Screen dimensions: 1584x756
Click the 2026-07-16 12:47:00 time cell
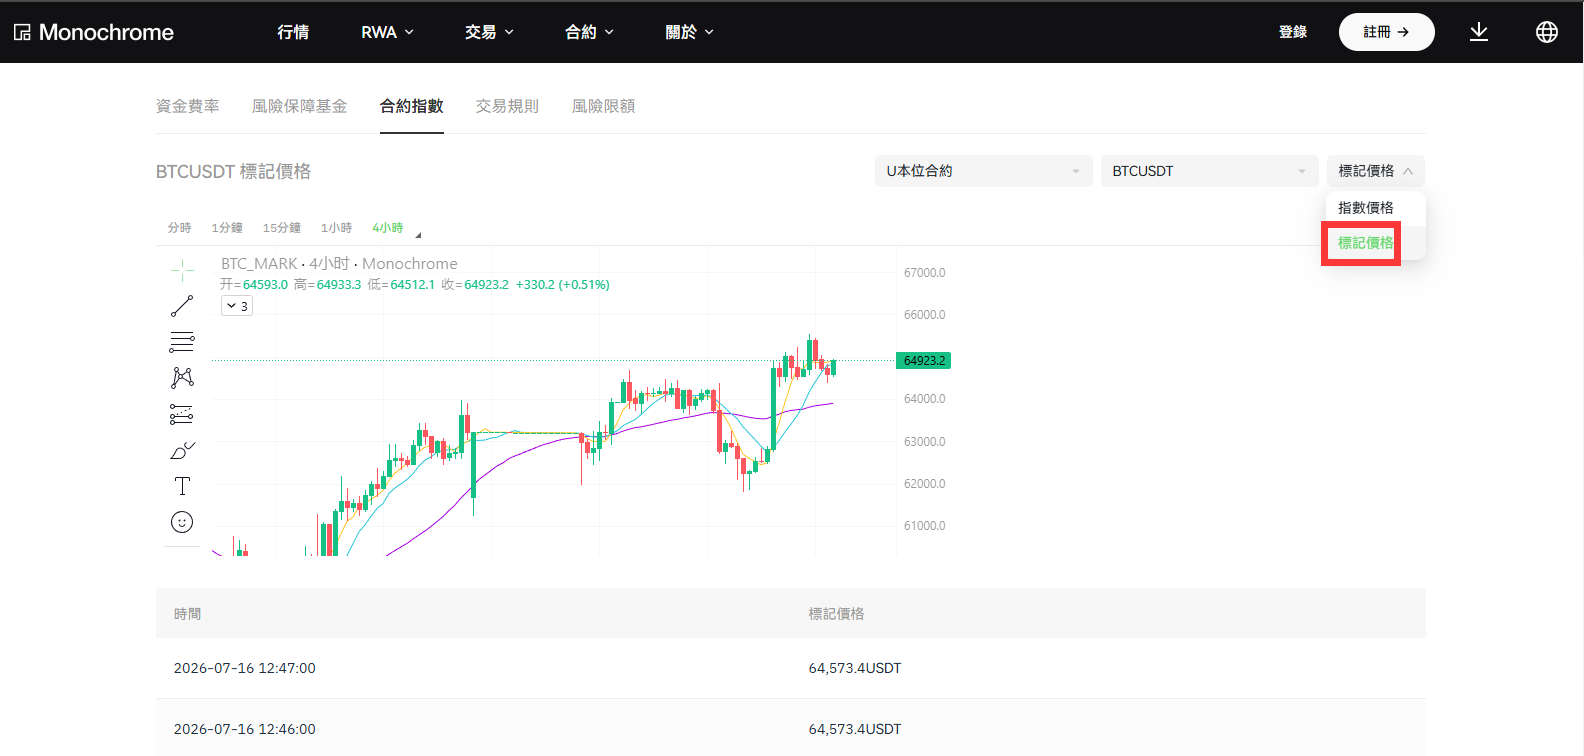[245, 668]
